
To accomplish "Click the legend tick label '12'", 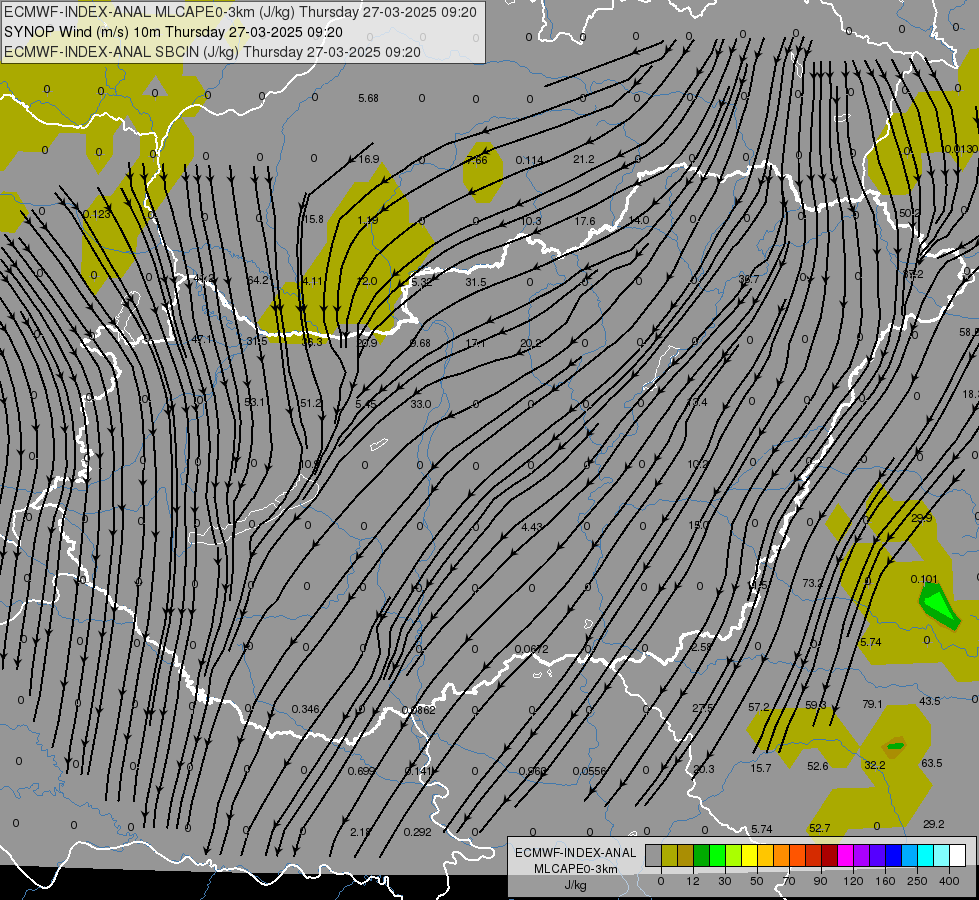I will click(693, 881).
